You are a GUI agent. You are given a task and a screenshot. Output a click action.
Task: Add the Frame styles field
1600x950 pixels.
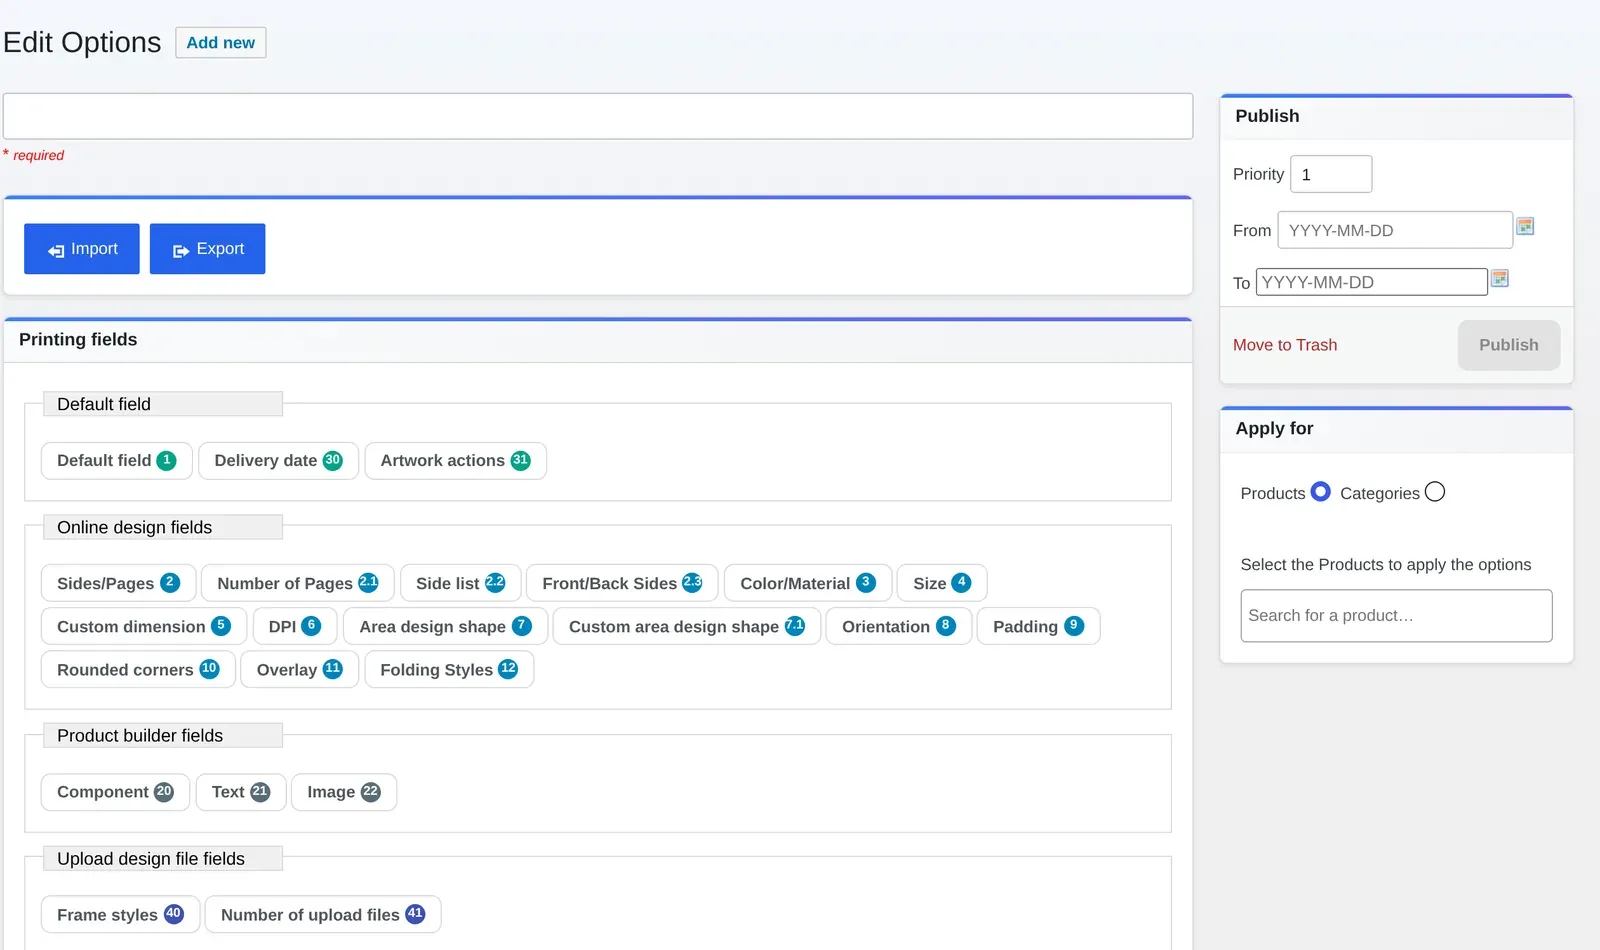pos(120,915)
